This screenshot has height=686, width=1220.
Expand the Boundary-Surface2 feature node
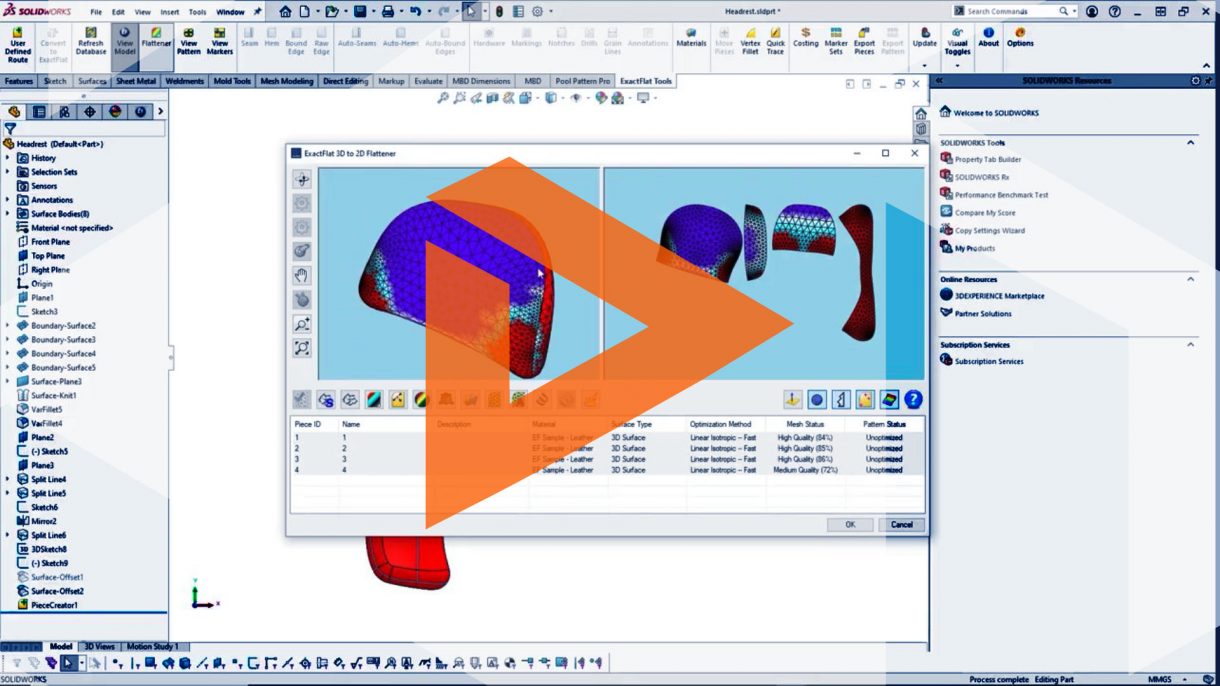tap(8, 326)
